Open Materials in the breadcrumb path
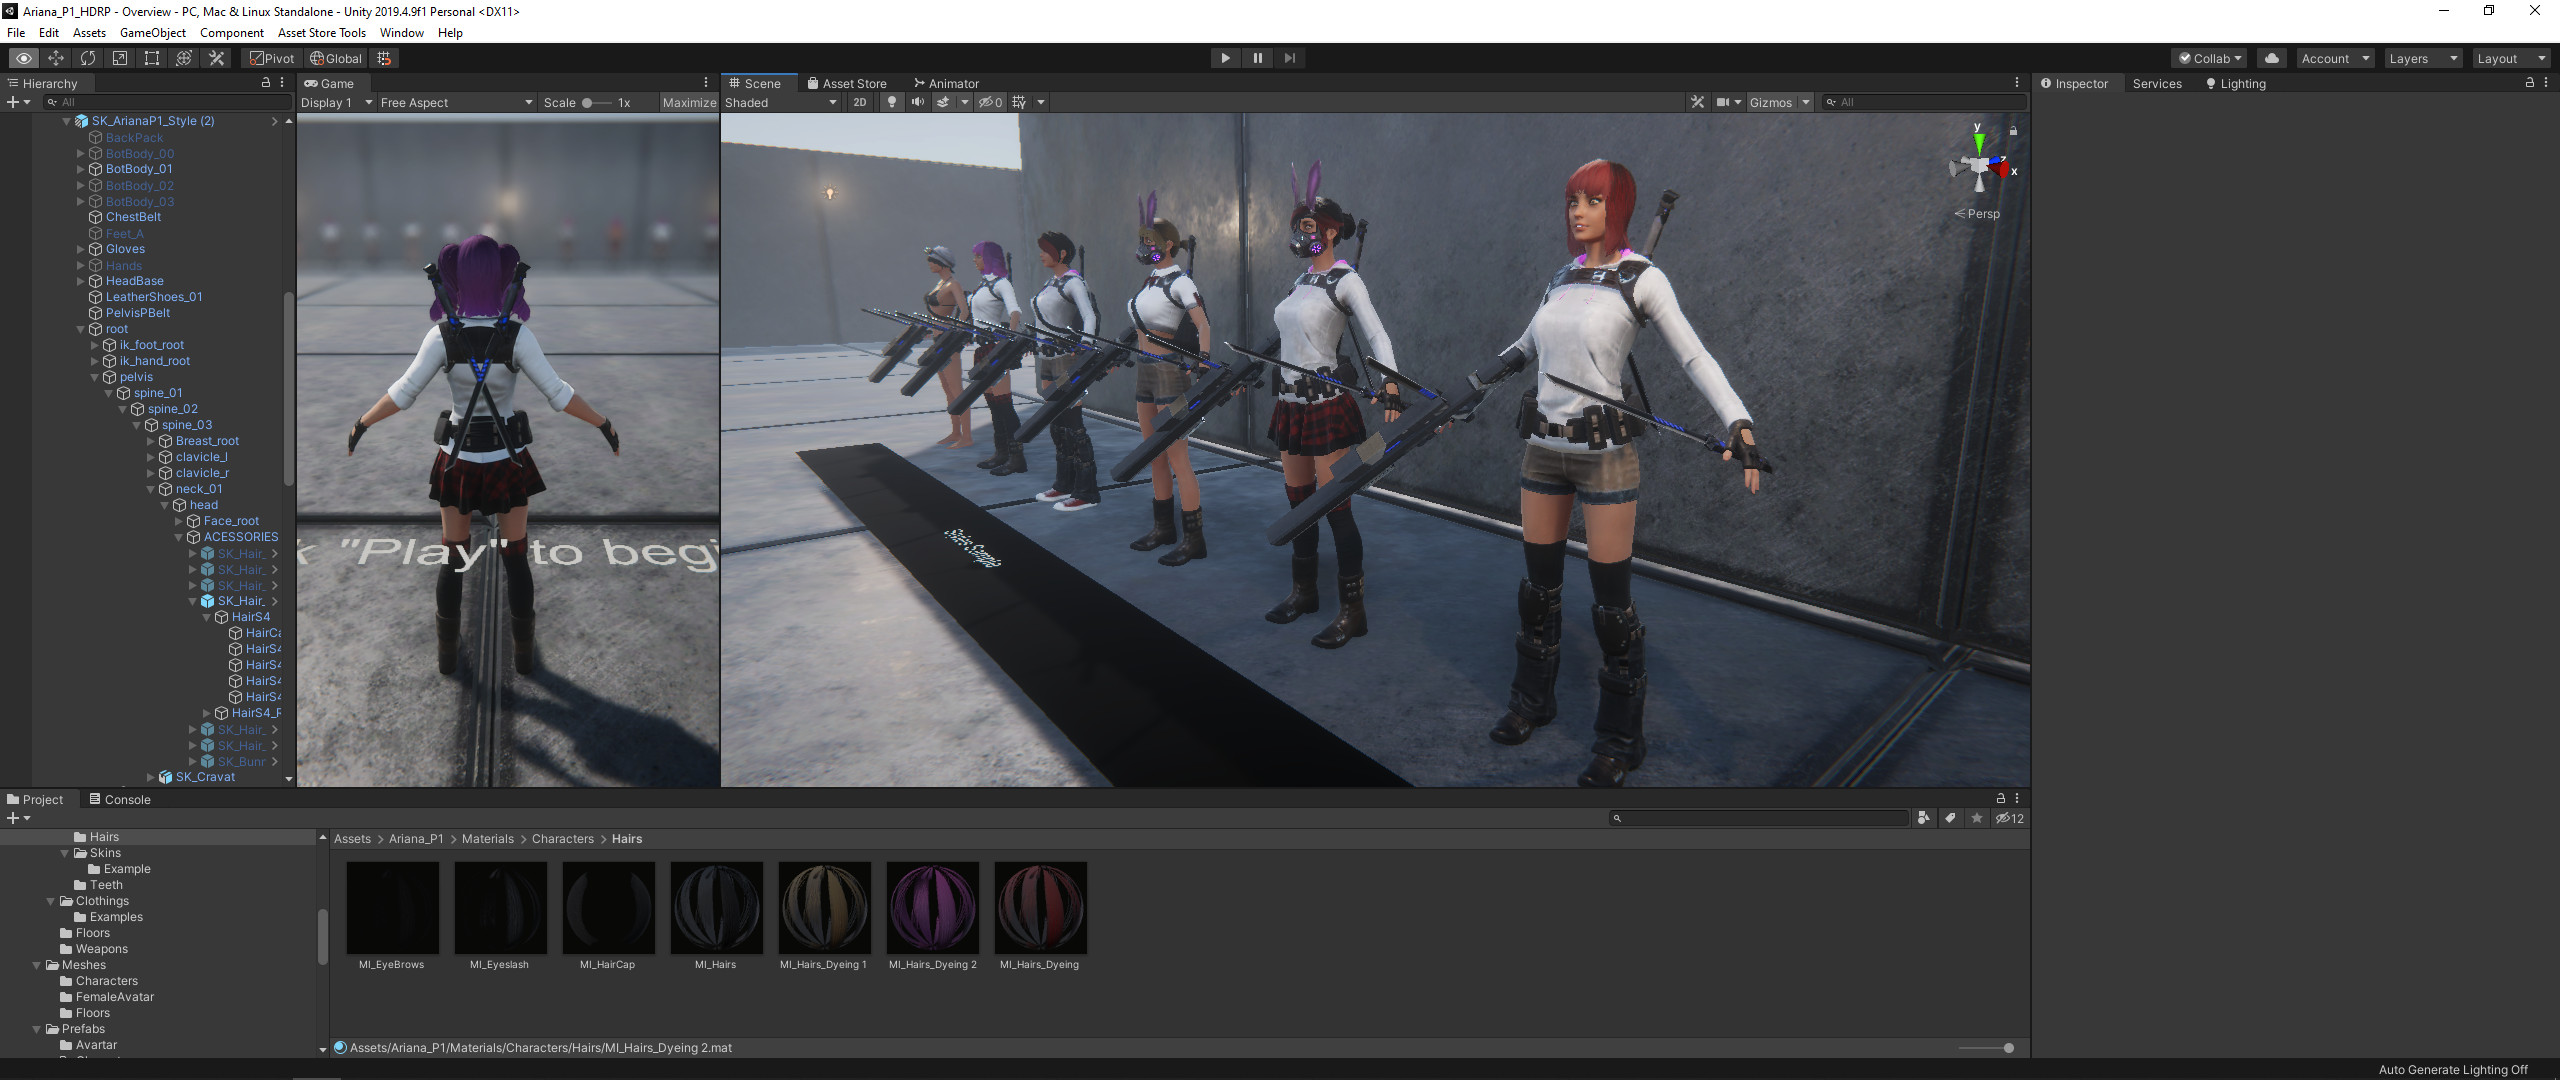The height and width of the screenshot is (1080, 2560). [x=488, y=839]
